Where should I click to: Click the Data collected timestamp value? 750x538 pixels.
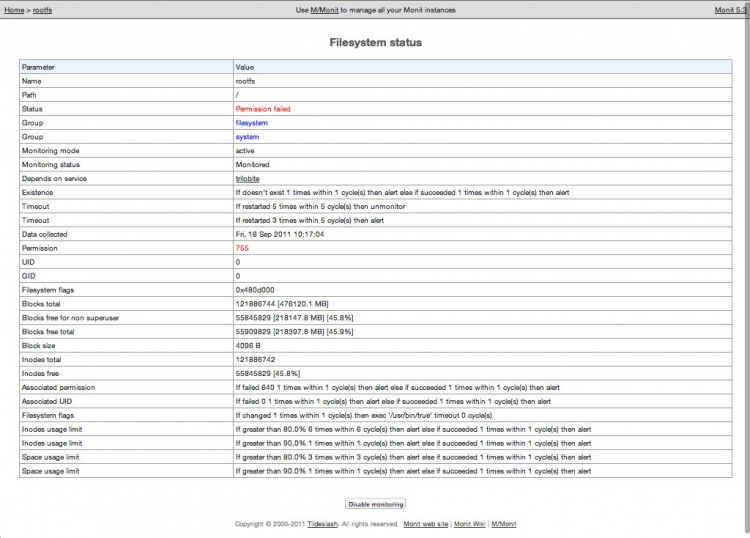(x=280, y=234)
